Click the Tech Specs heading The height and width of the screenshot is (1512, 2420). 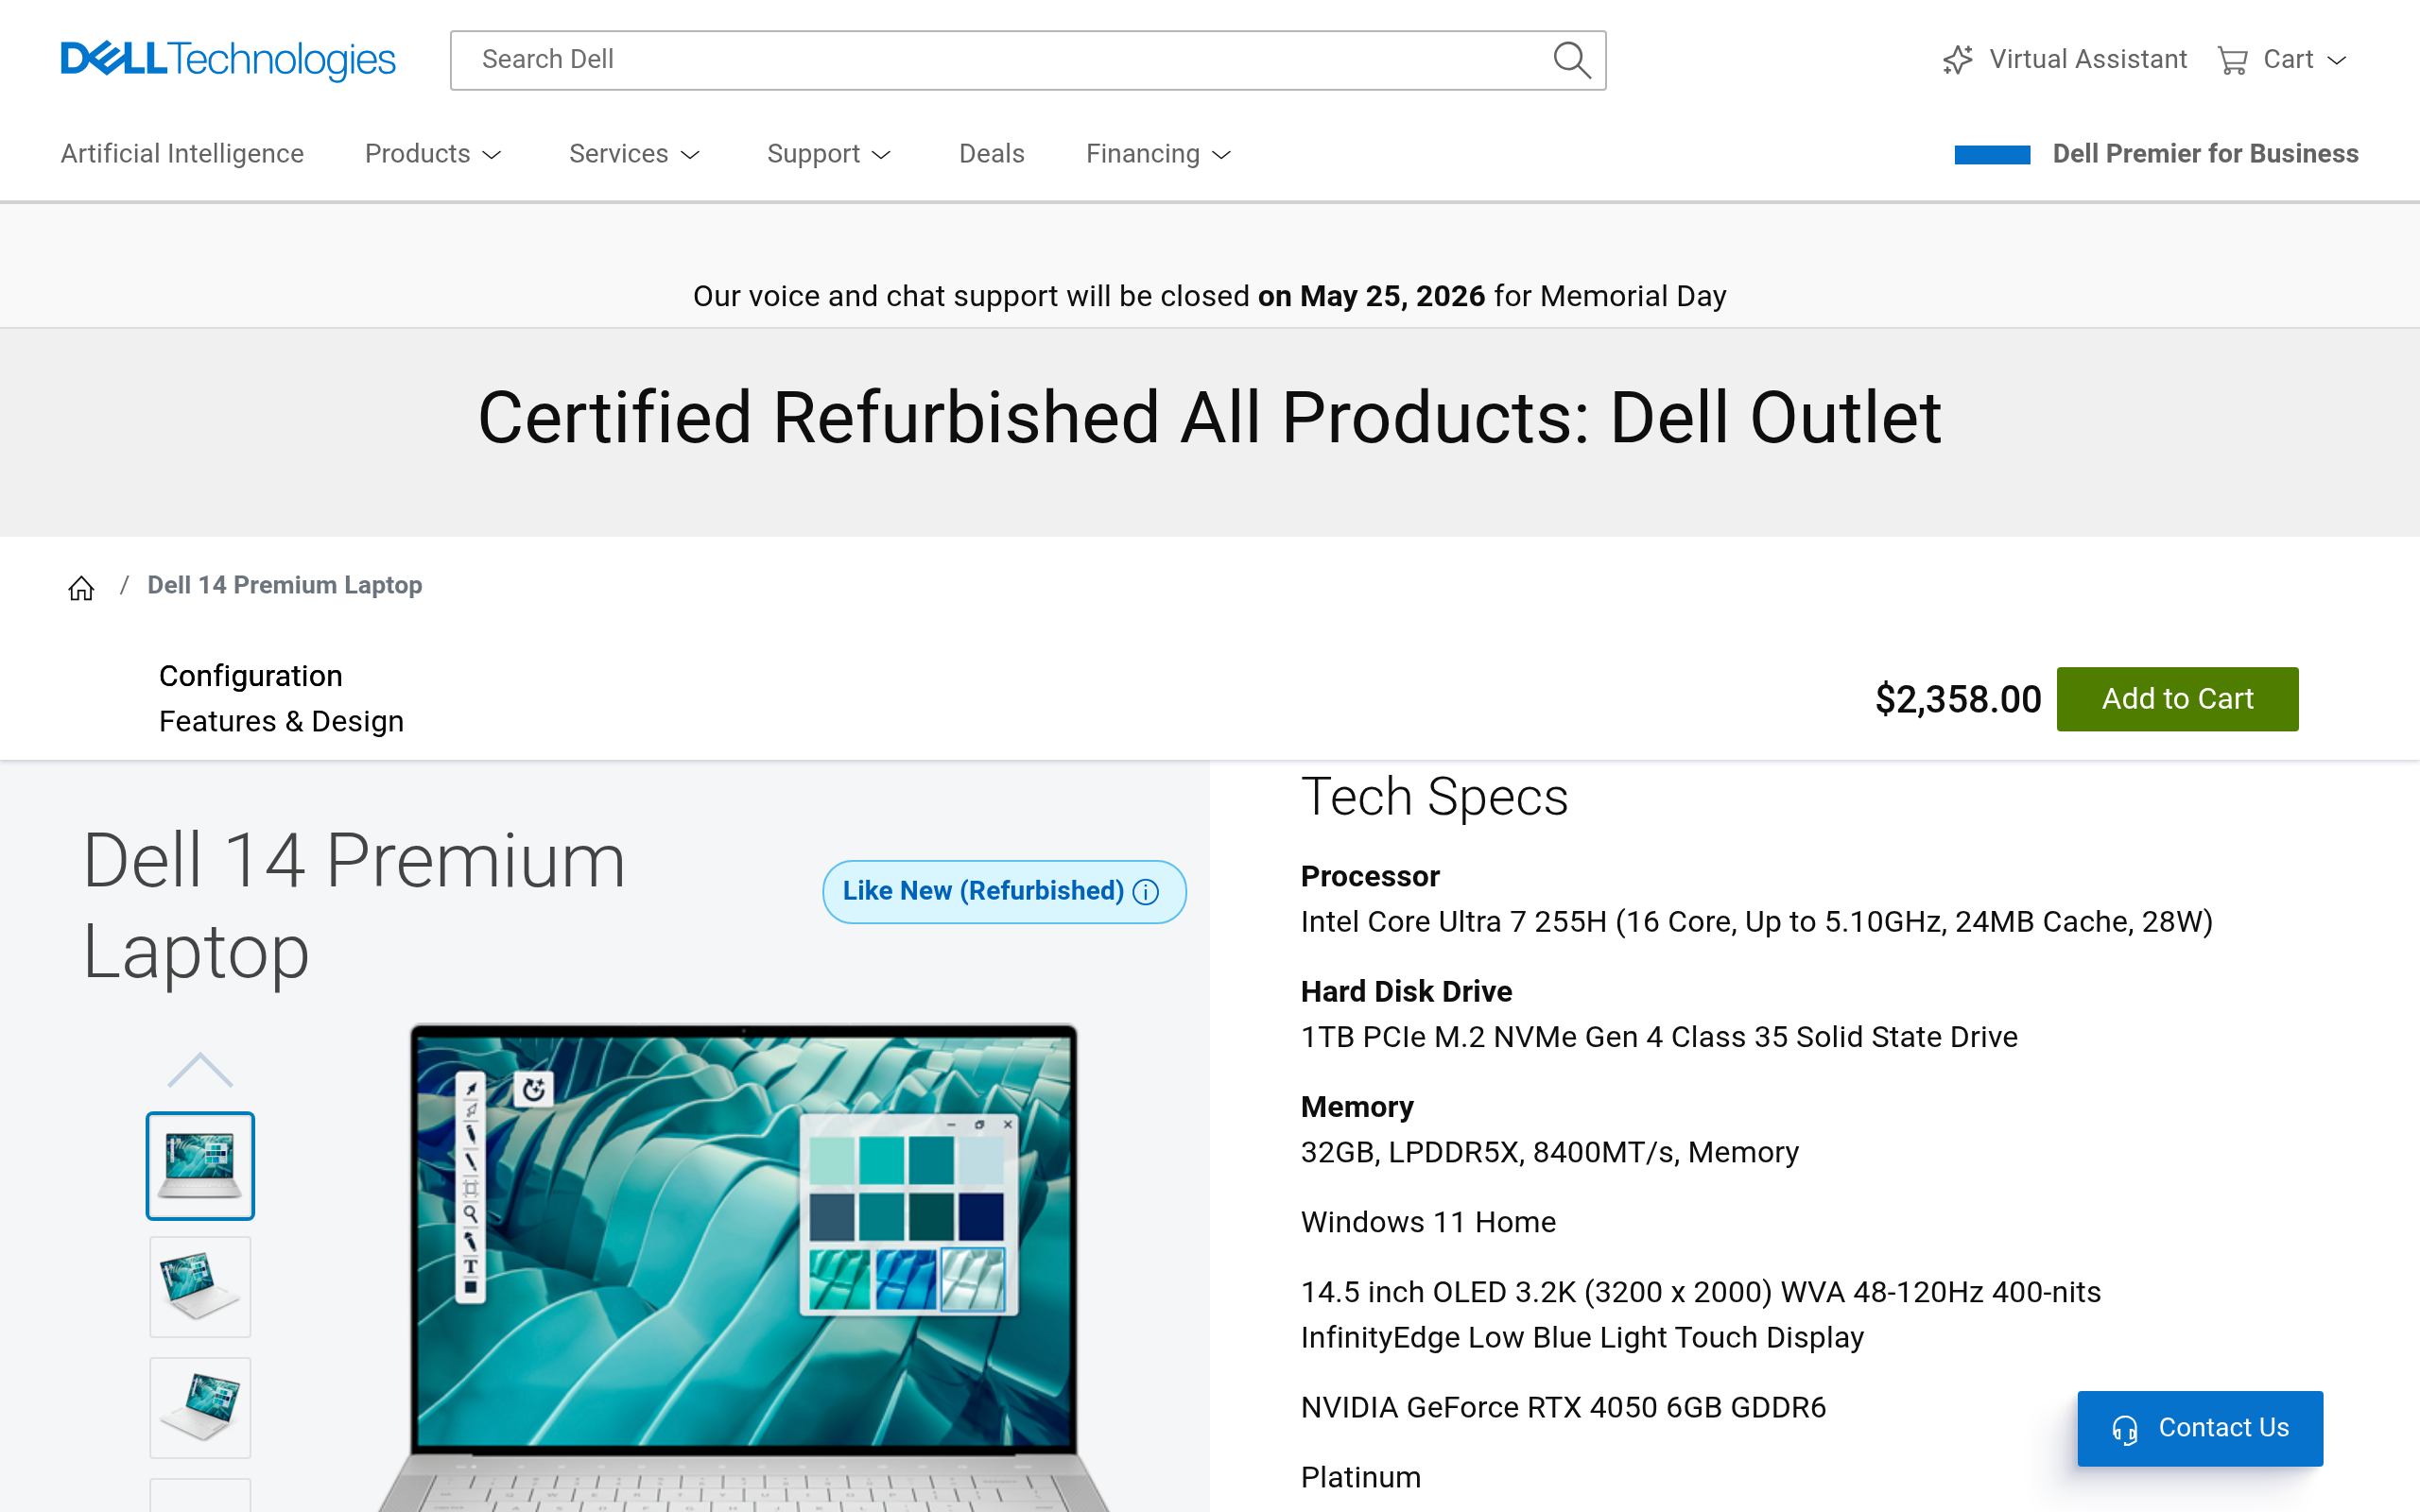(x=1434, y=798)
